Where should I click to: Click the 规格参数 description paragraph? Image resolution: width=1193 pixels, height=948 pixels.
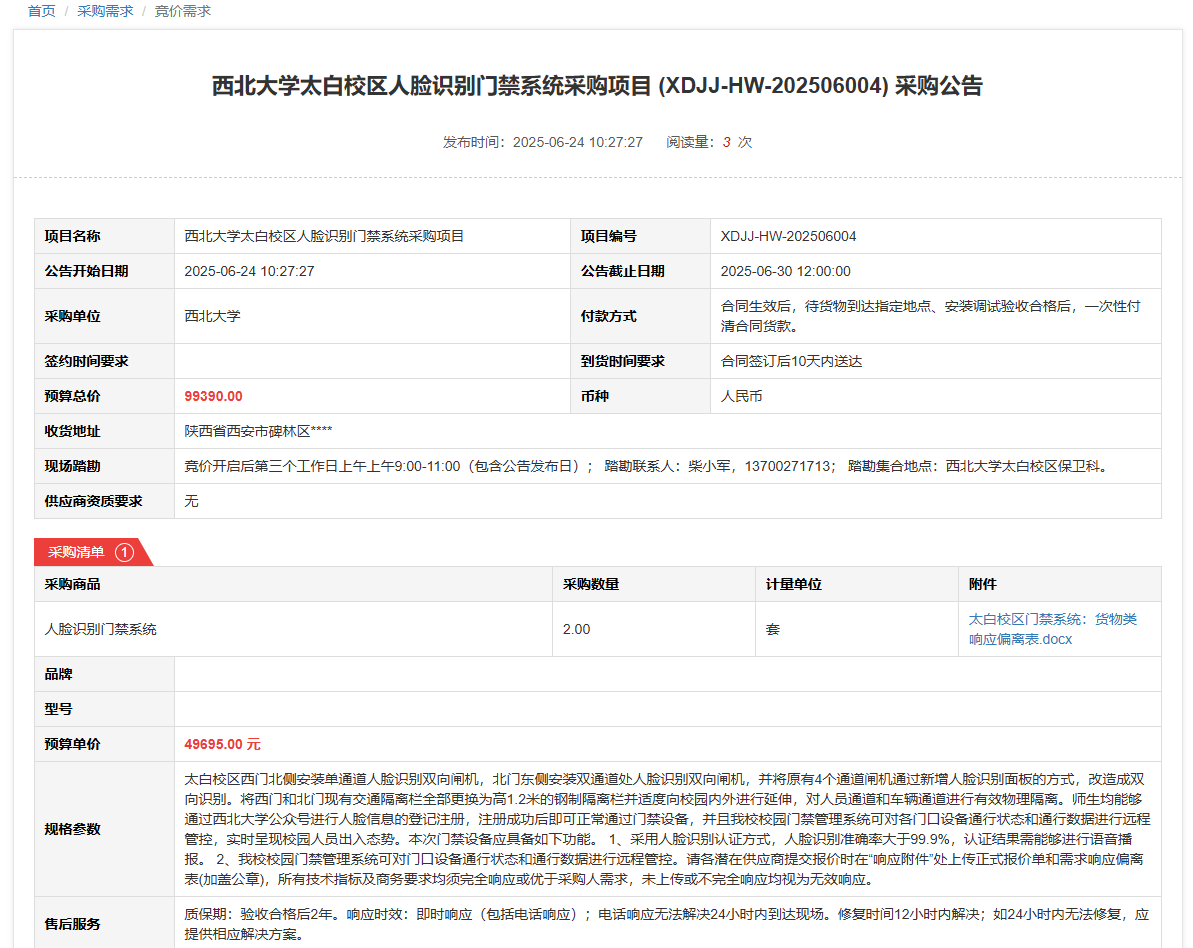tap(666, 829)
